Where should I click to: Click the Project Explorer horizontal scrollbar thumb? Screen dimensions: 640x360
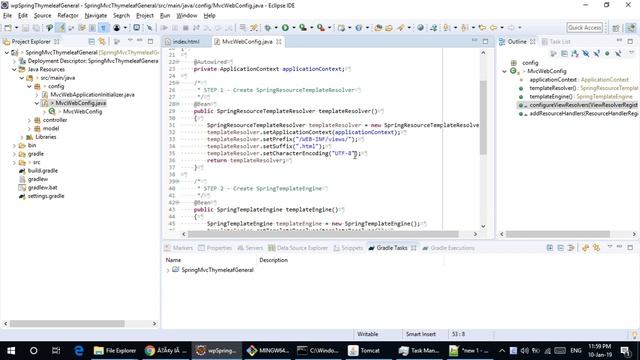click(67, 324)
